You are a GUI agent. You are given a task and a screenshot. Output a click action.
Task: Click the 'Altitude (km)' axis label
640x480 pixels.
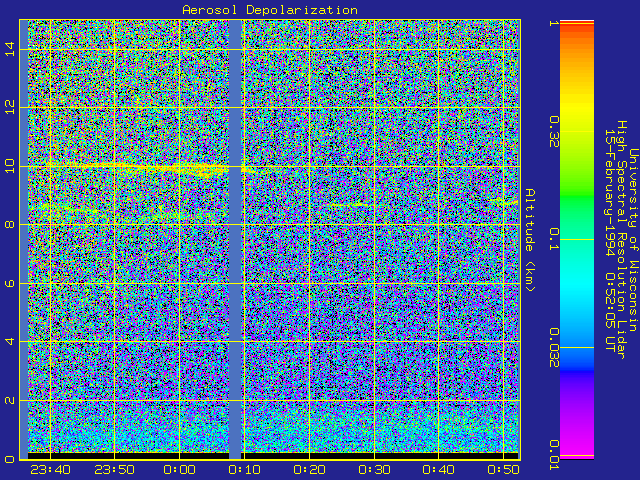click(529, 240)
